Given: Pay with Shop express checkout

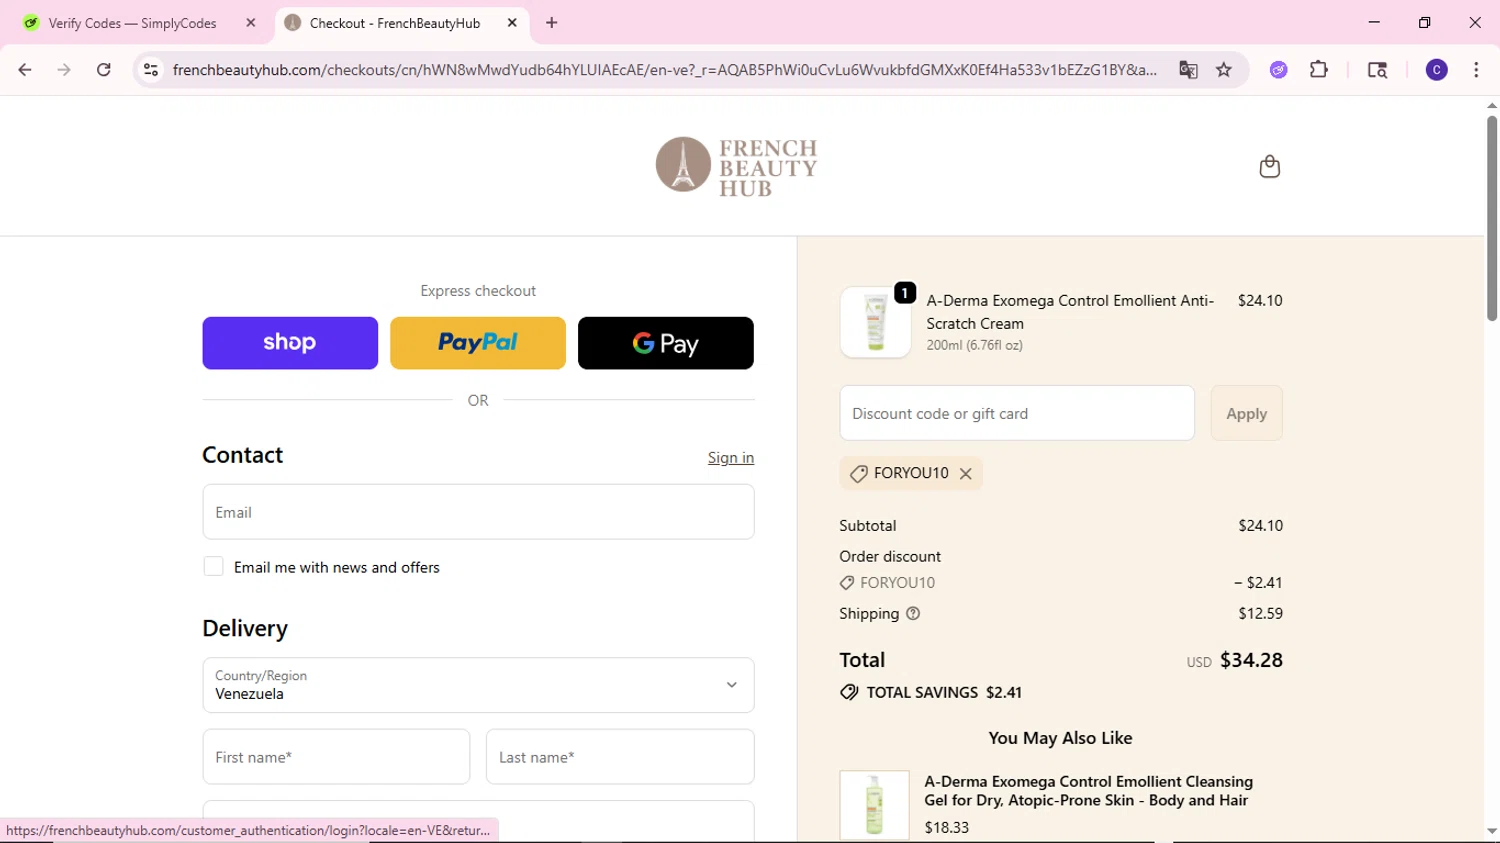Looking at the screenshot, I should [290, 343].
